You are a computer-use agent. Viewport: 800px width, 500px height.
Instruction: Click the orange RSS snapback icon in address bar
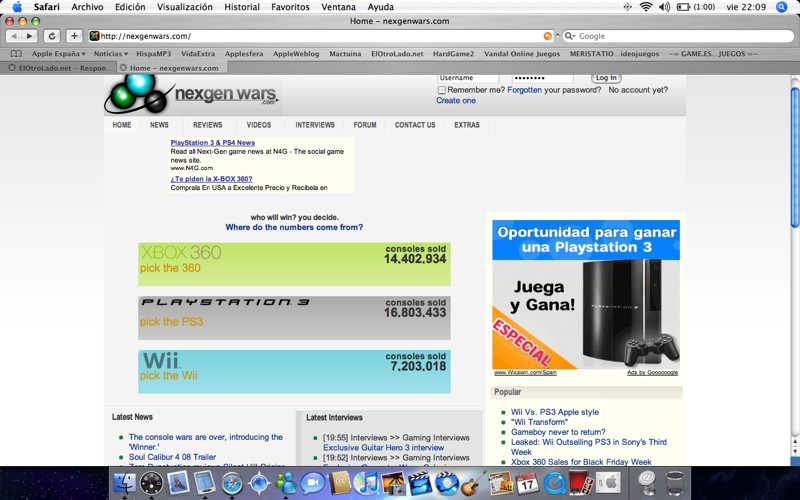tap(547, 36)
